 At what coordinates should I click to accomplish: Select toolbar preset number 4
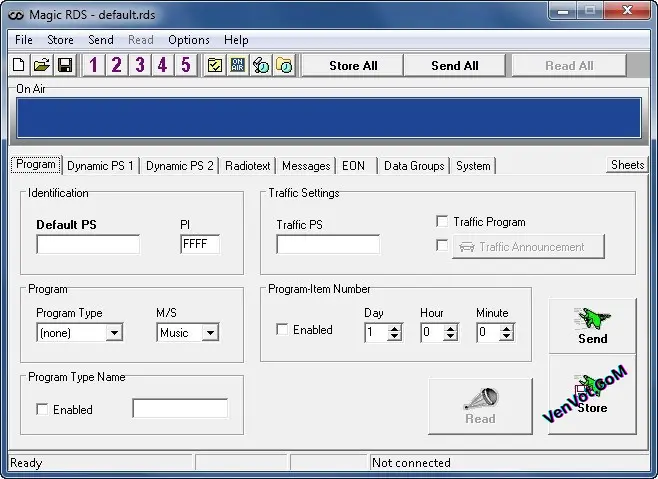pos(163,65)
